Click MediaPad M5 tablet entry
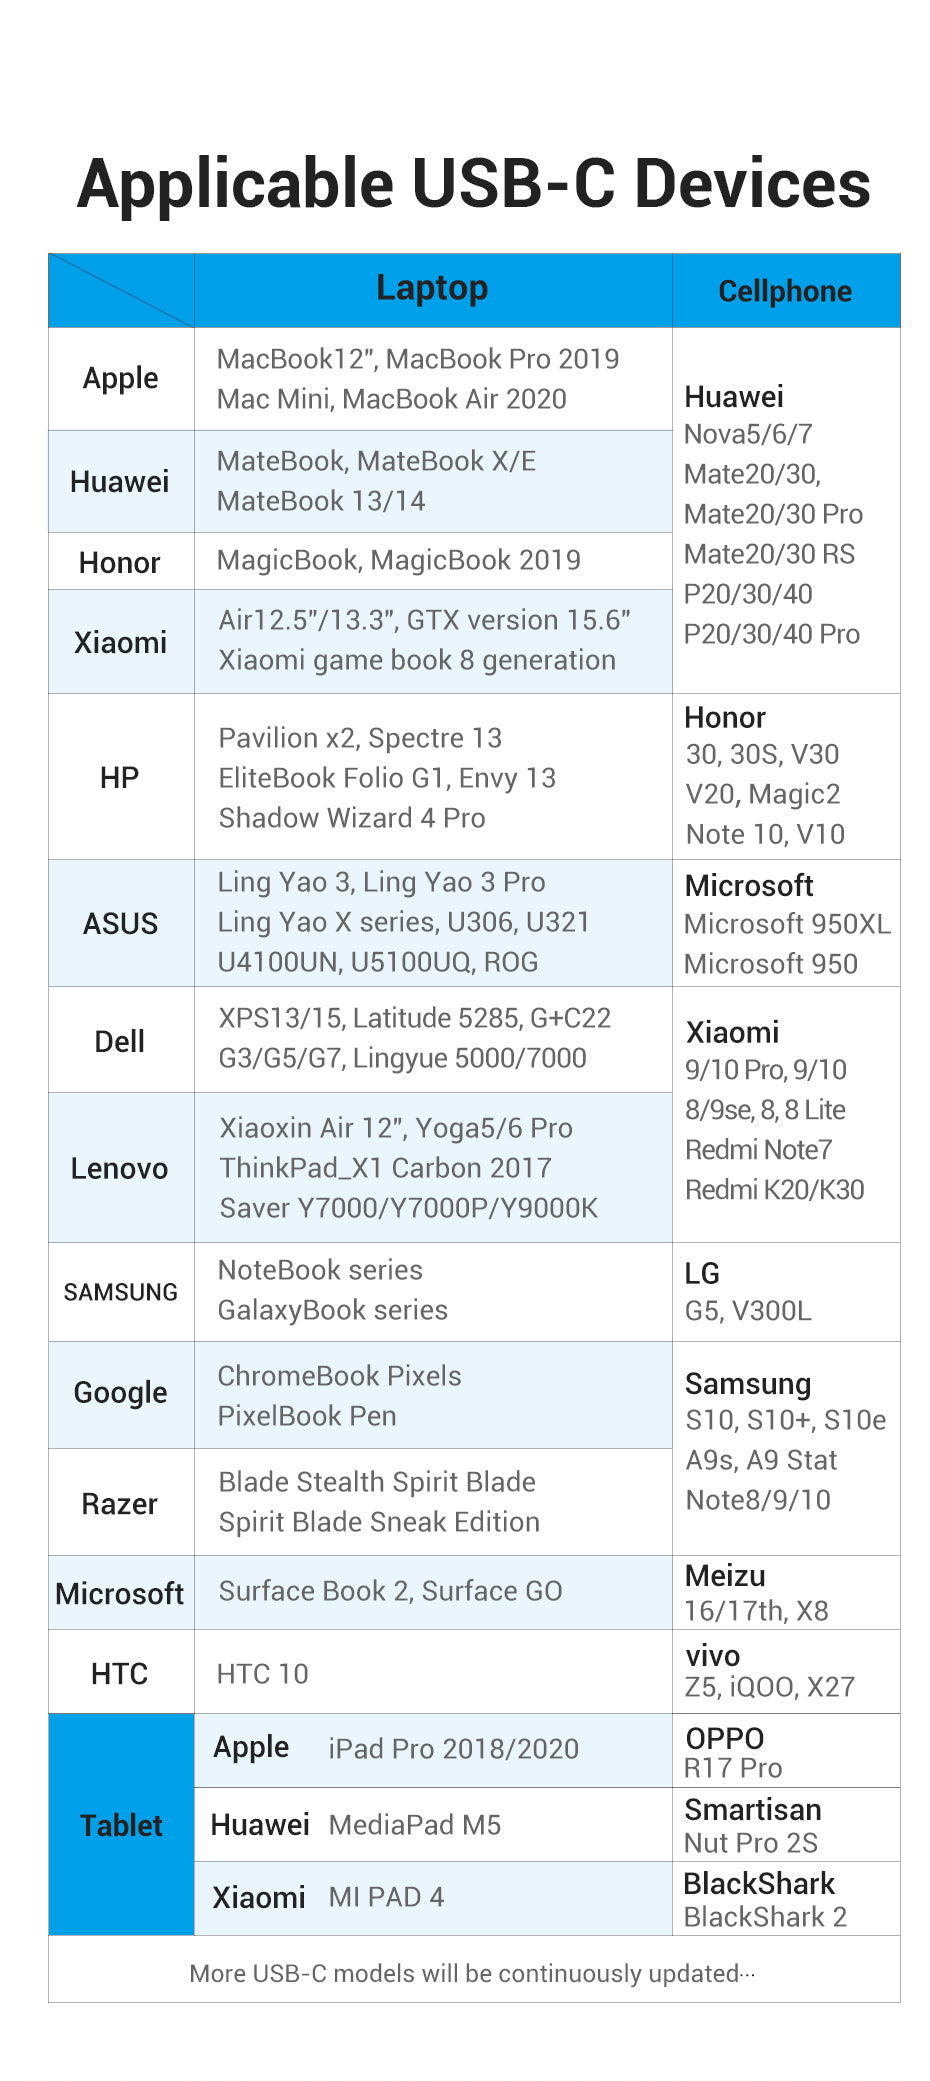This screenshot has width=930, height=2081. (415, 1825)
